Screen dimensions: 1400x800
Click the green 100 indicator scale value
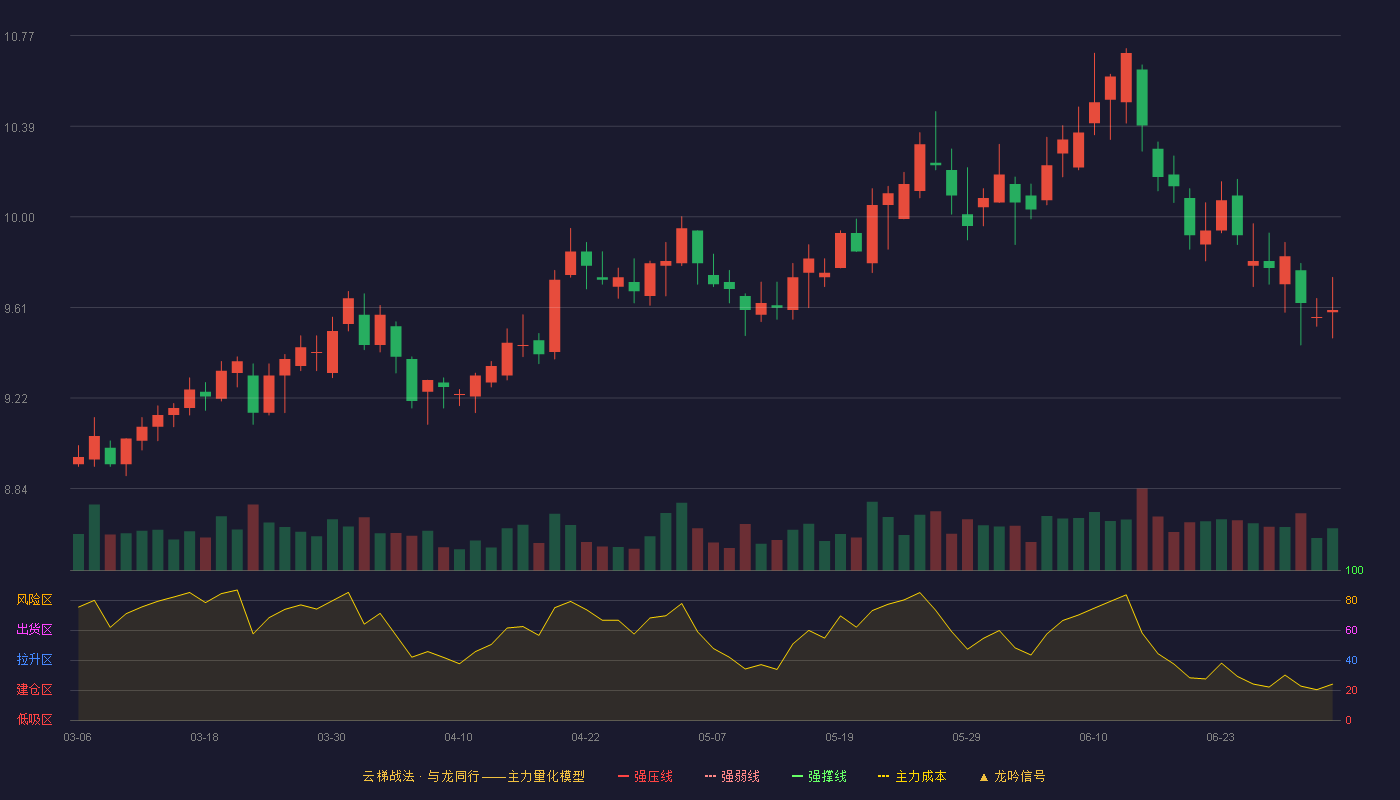coord(1354,571)
